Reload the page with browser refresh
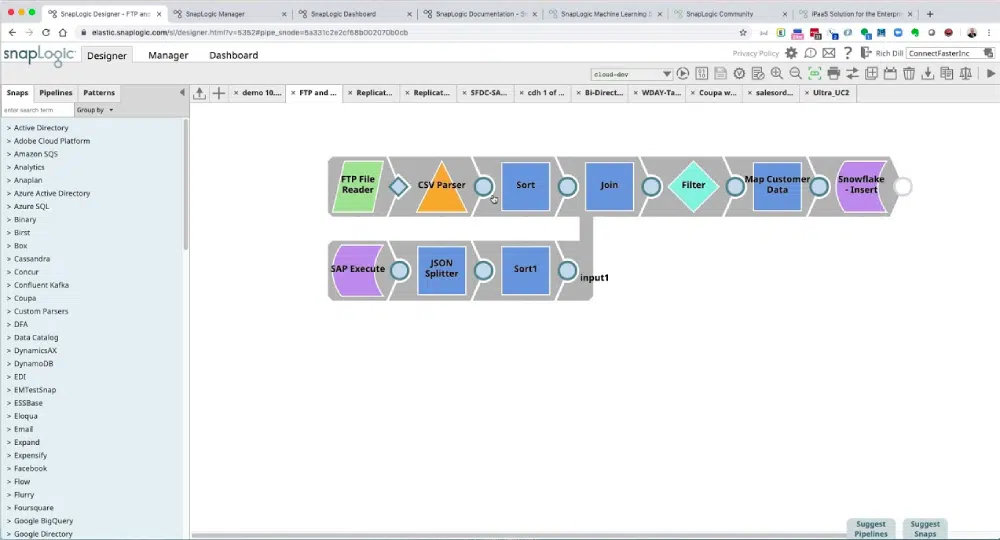The image size is (1000, 540). pos(46,32)
